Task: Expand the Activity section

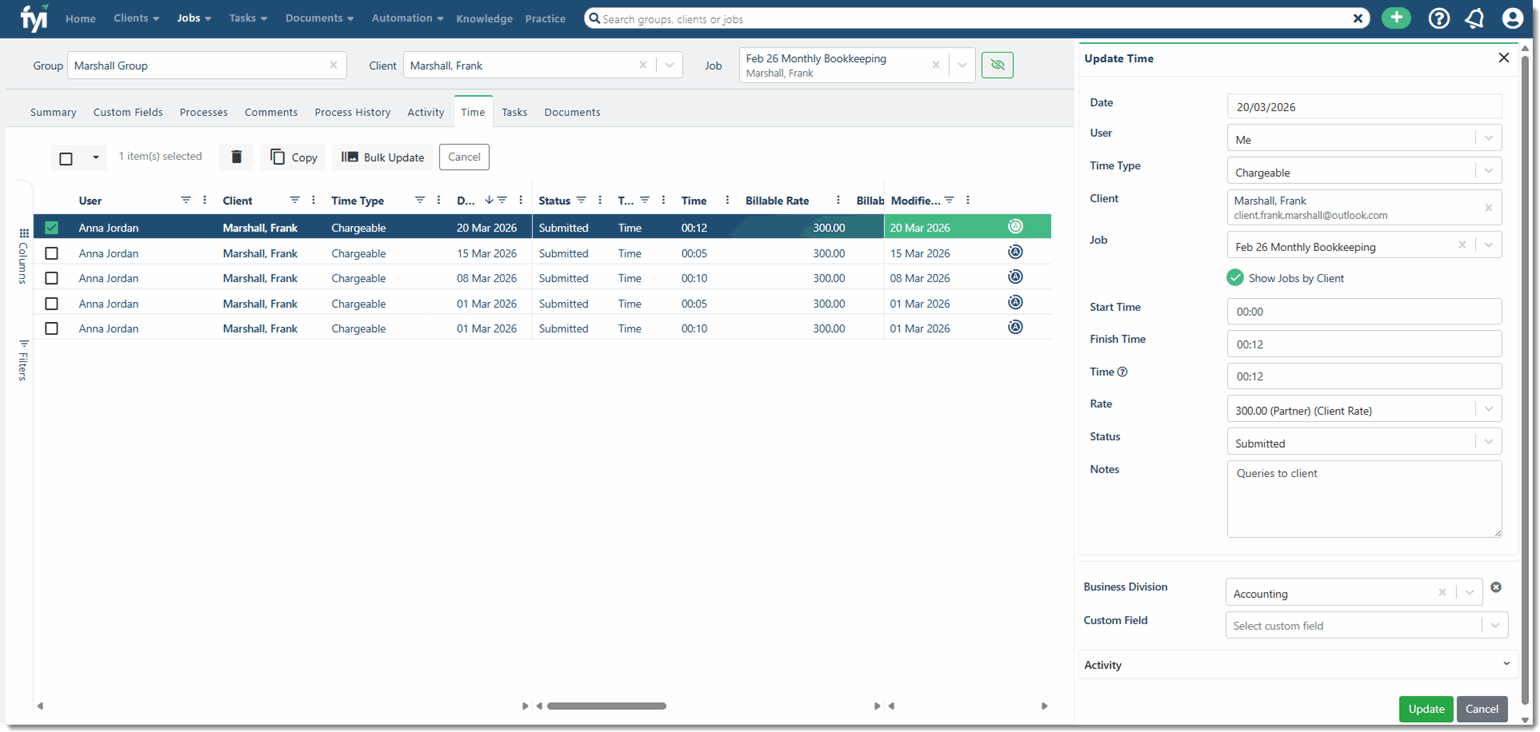Action: 1297,664
